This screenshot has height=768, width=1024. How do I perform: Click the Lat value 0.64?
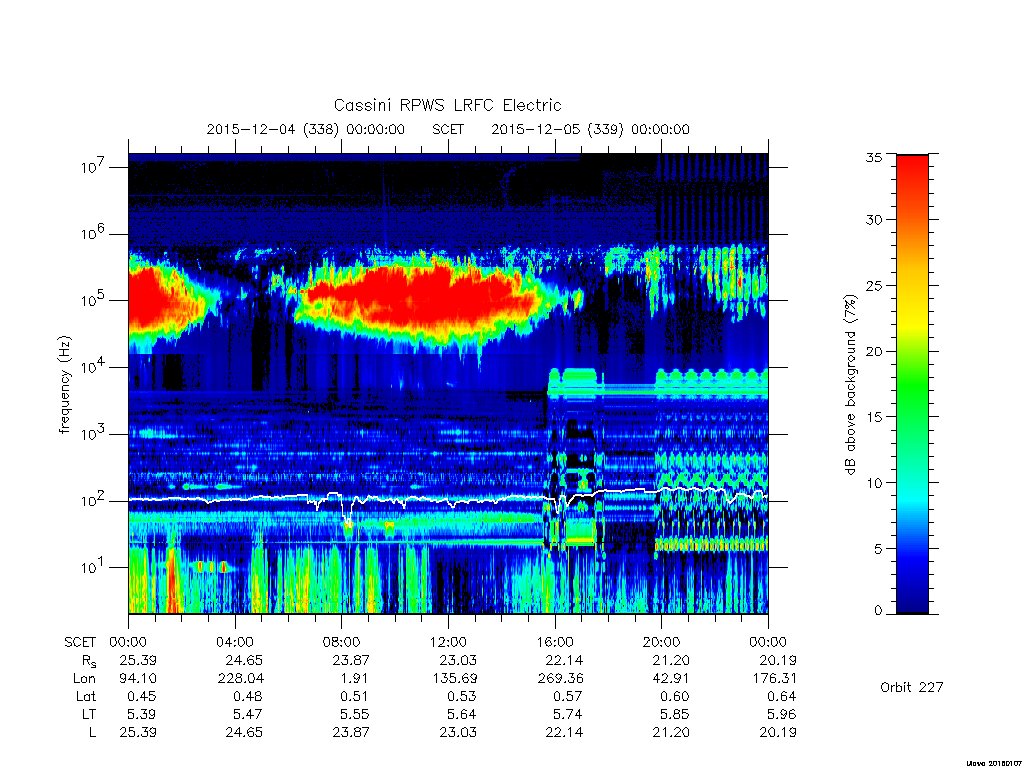[x=782, y=696]
